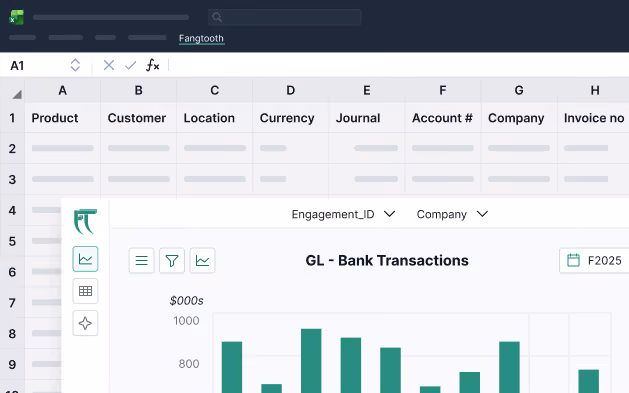The image size is (629, 393).
Task: Open the name box up-down arrows
Action: [75, 65]
